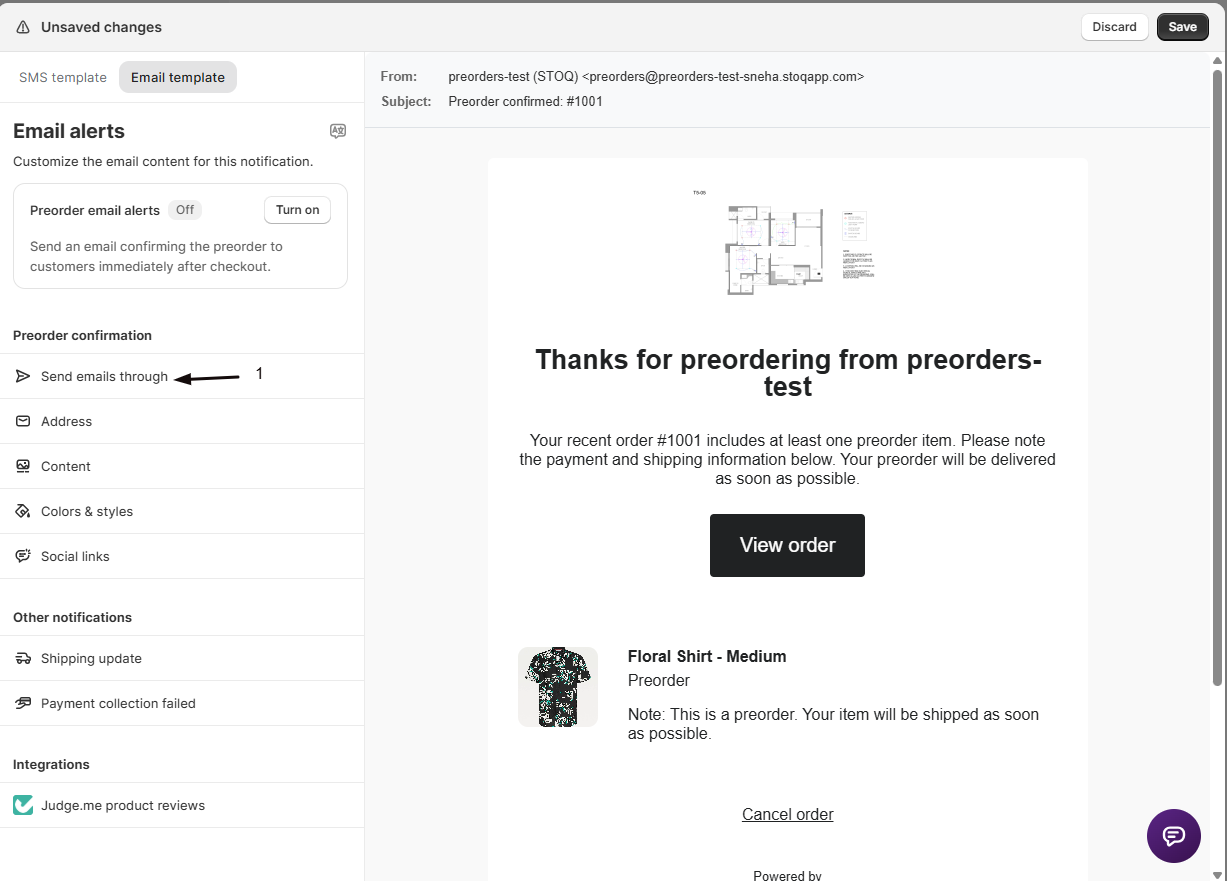1227x881 pixels.
Task: Click the Payment collection failed icon
Action: tap(23, 703)
